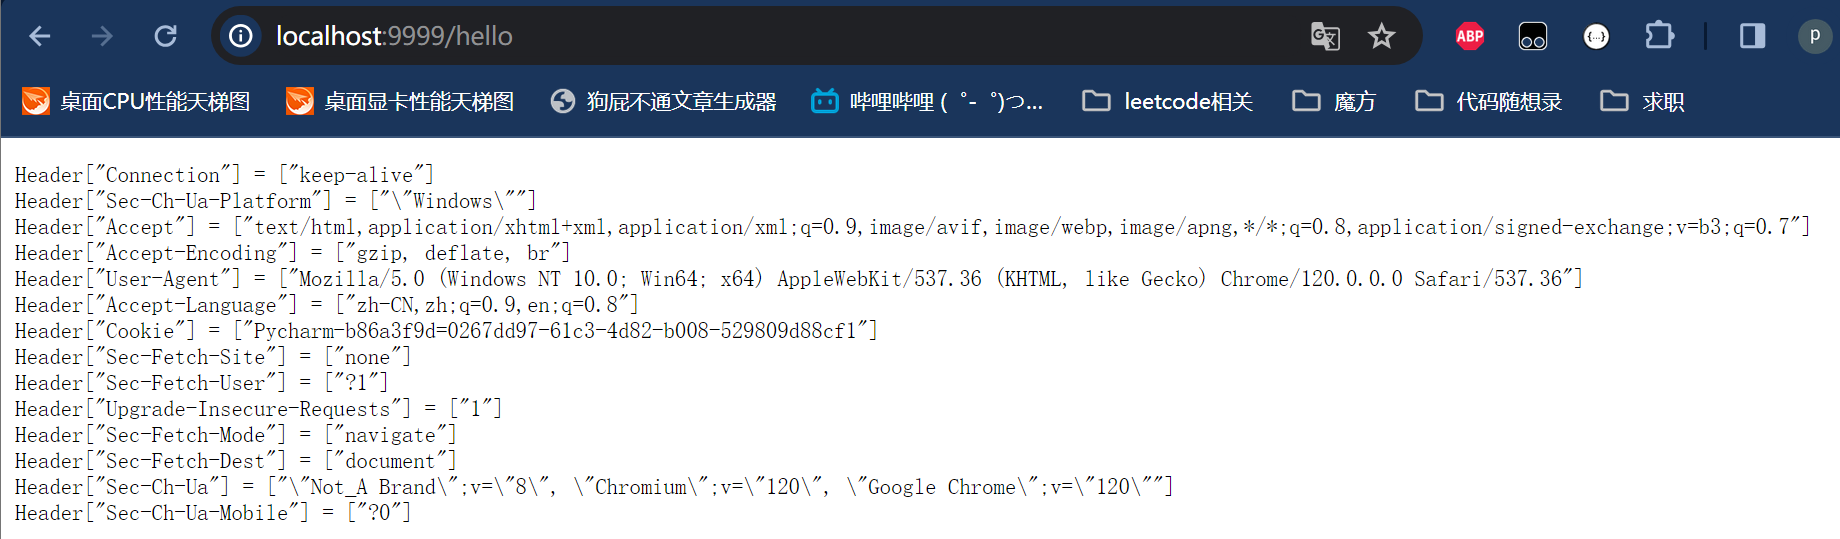1840x539 pixels.
Task: Reload the localhost hello page
Action: (165, 36)
